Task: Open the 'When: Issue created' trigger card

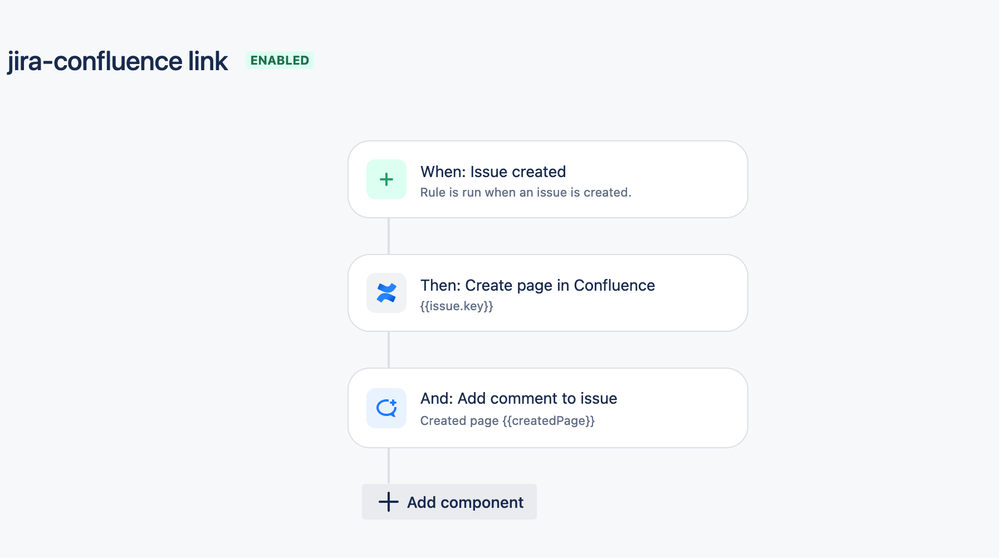Action: pos(548,180)
